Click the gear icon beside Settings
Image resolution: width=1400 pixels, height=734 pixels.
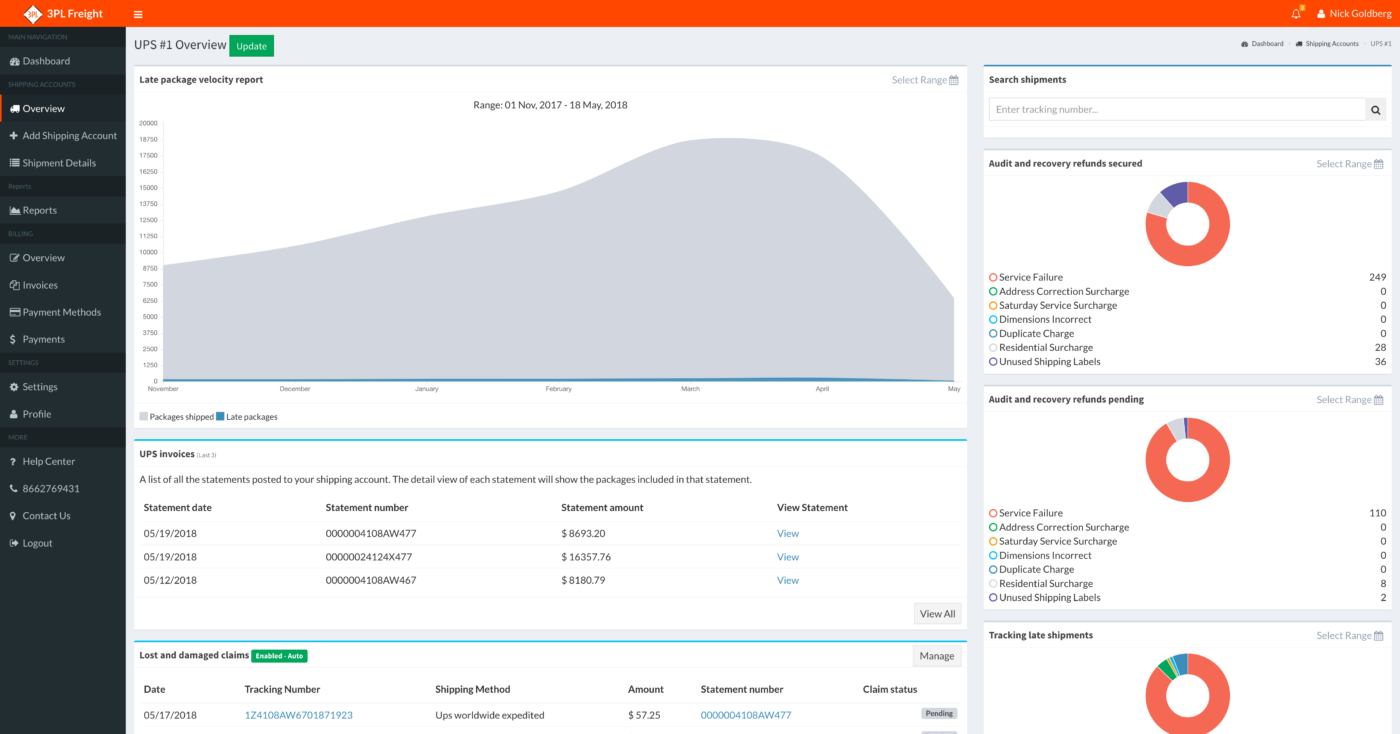(x=14, y=387)
